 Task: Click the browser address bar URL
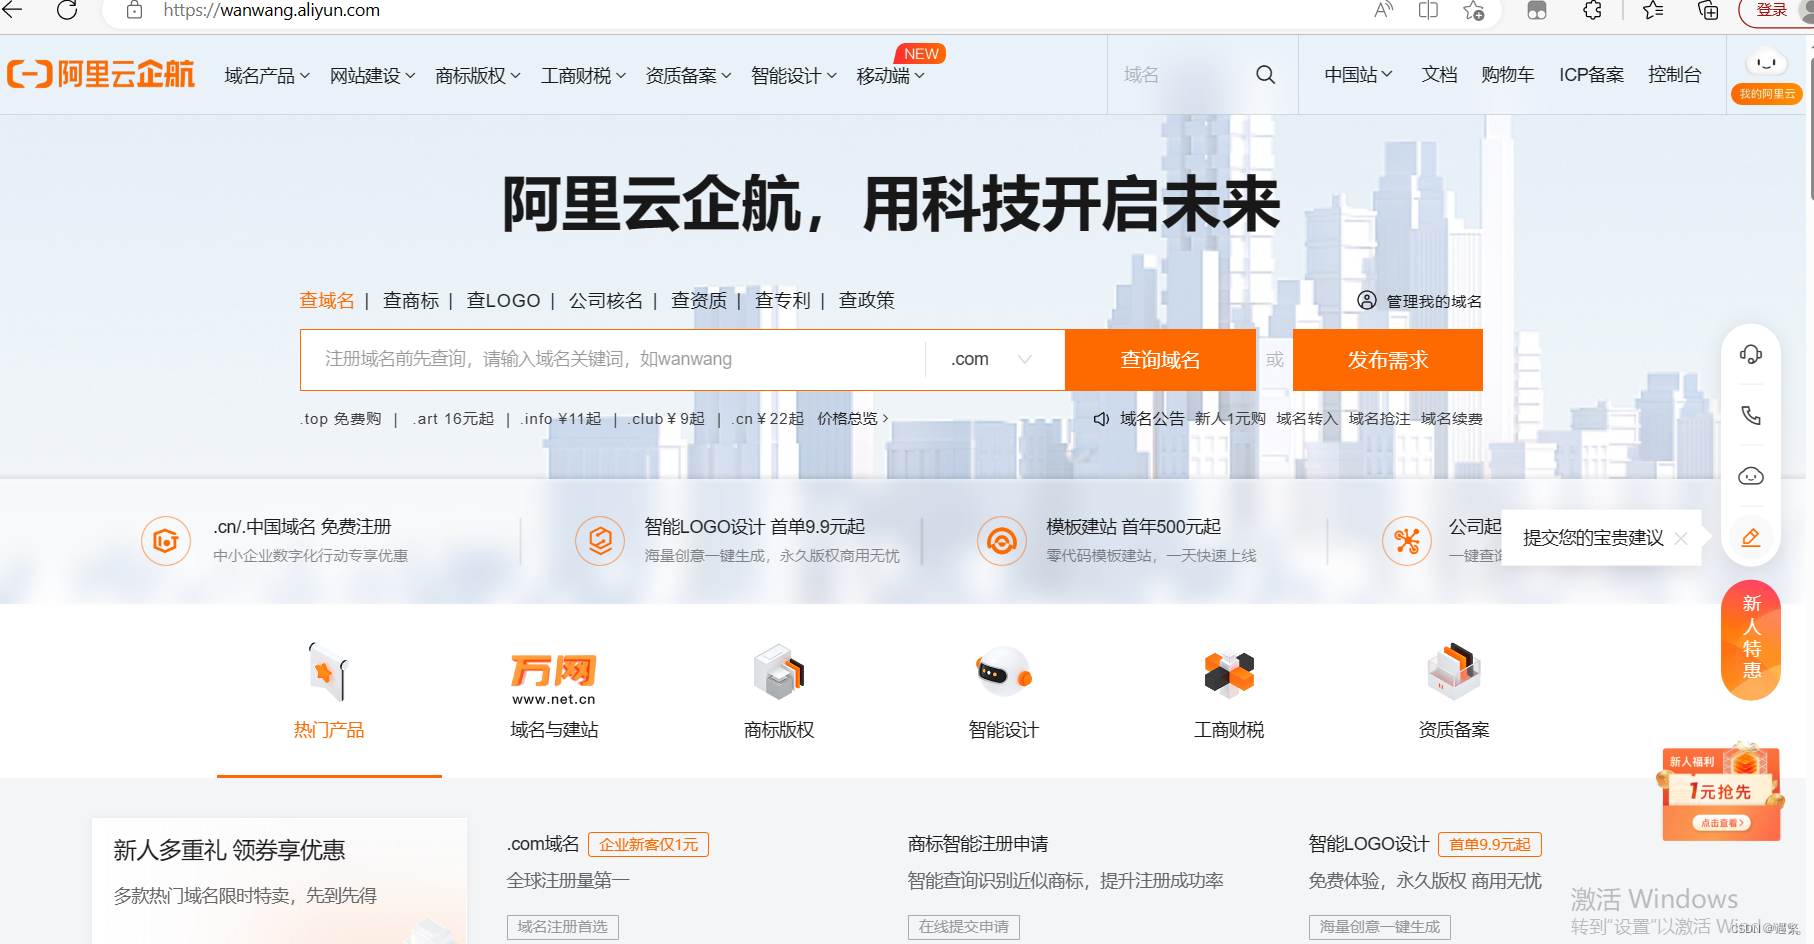tap(272, 10)
